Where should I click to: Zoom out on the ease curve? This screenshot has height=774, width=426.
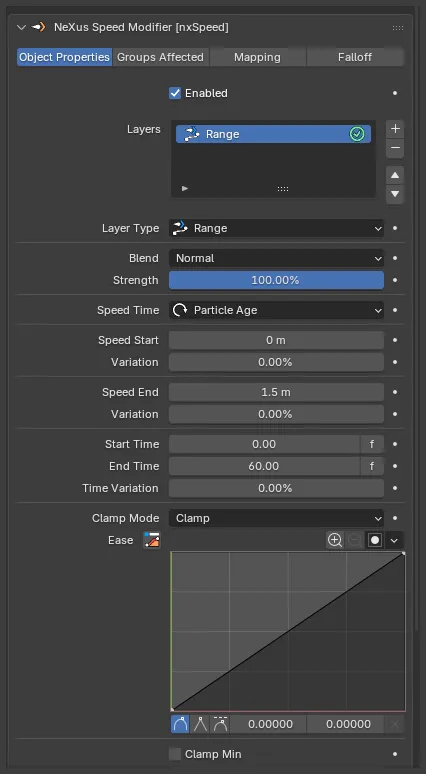point(354,540)
